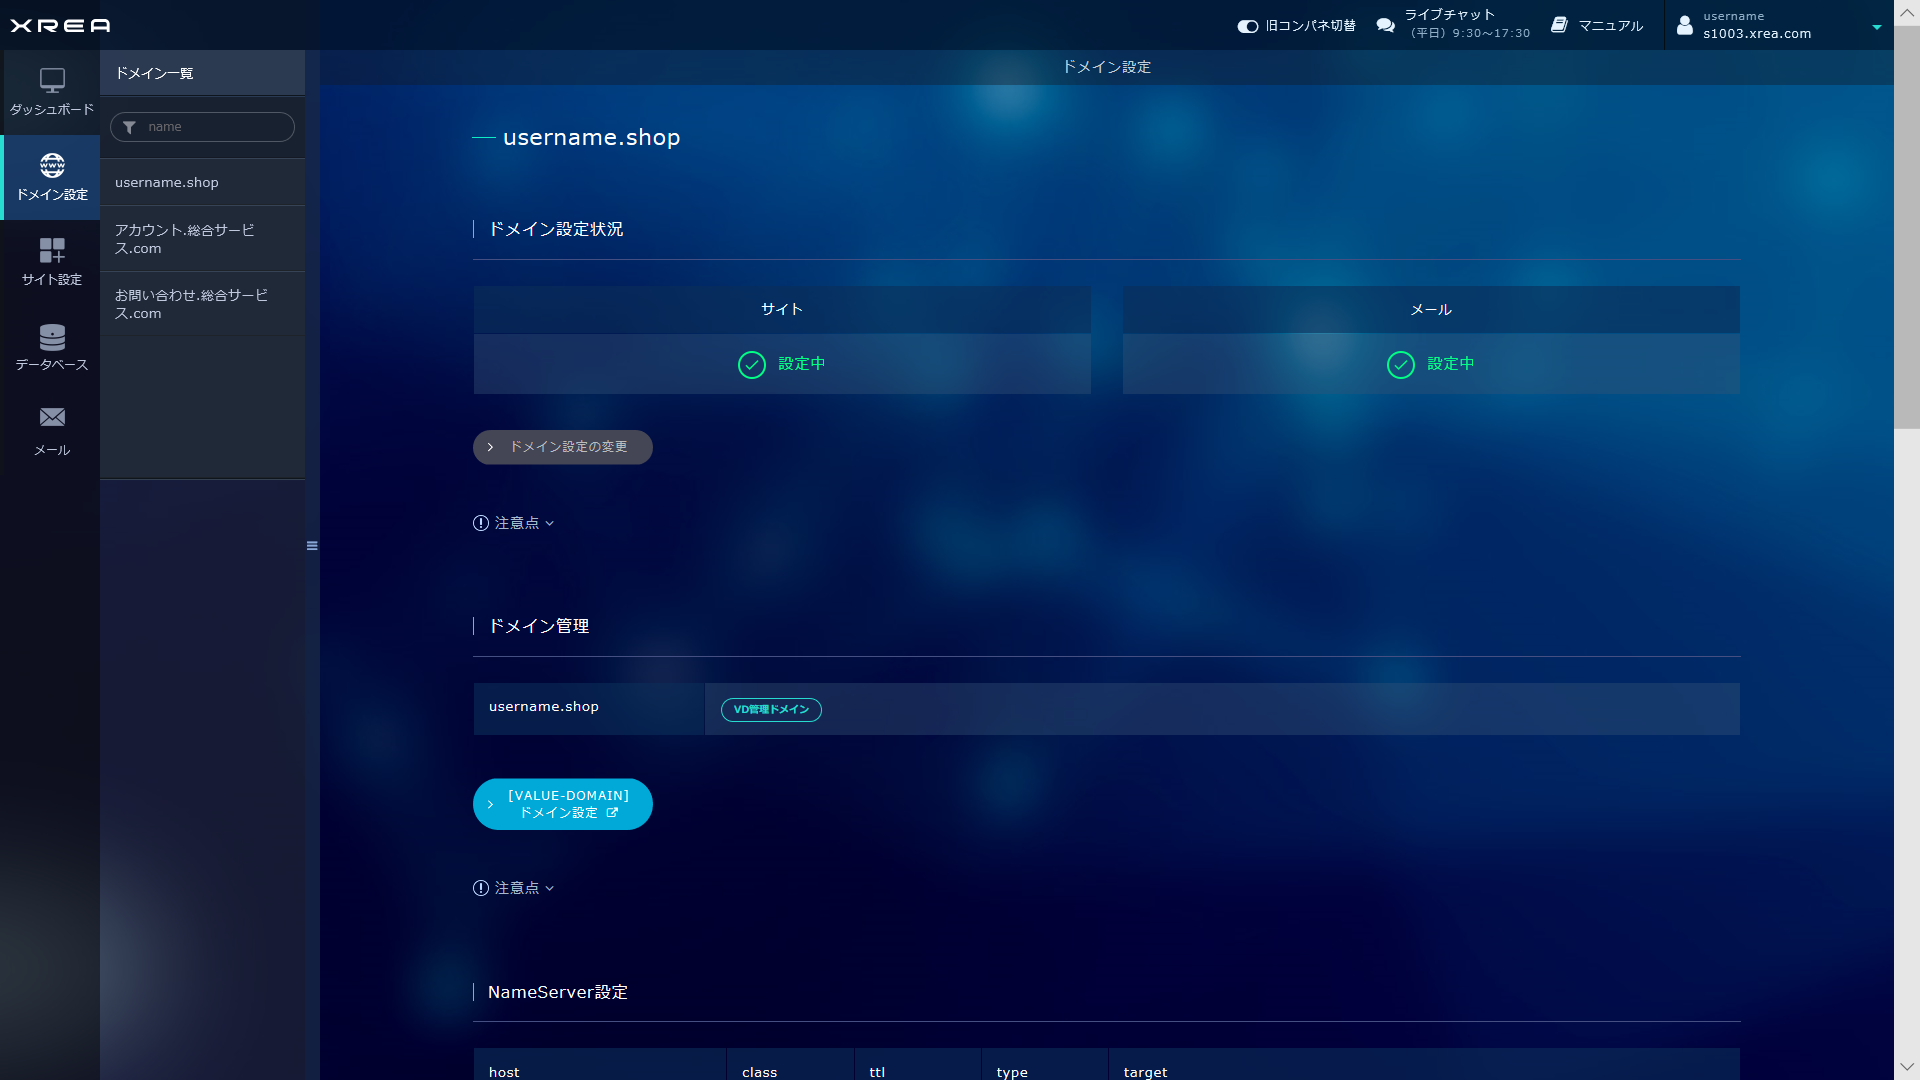
Task: Select the ドメイン設定 globe icon
Action: 52,165
